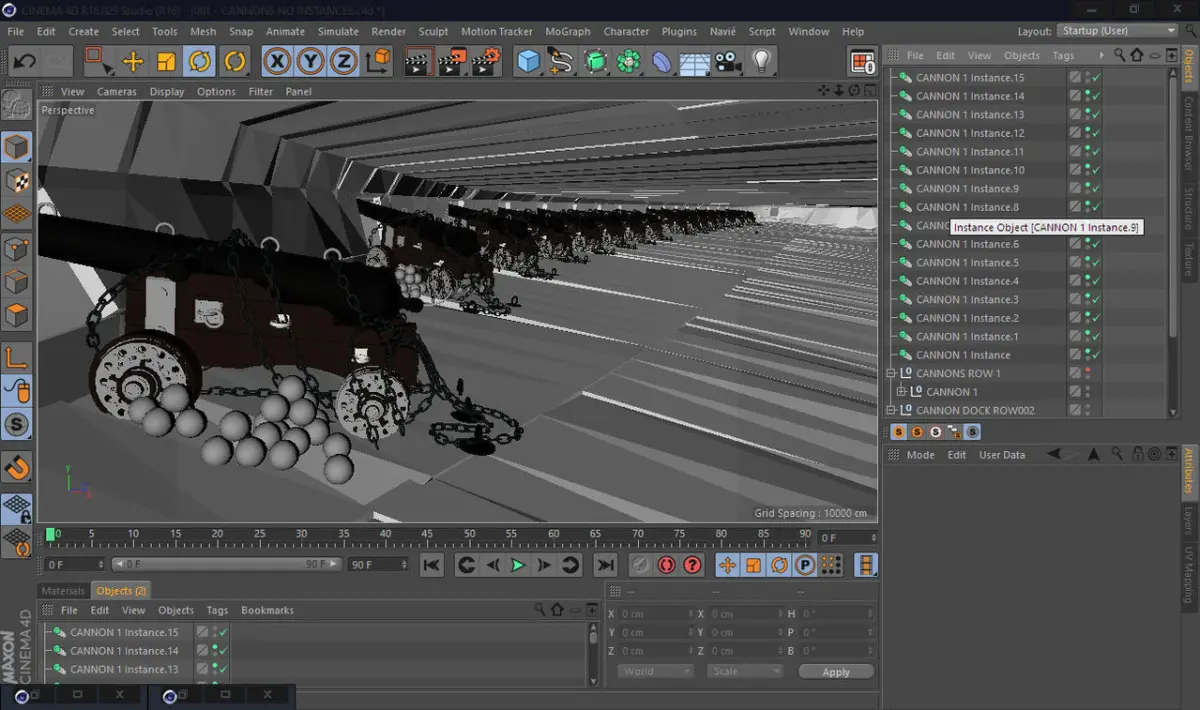Select CANNON 1 Instance.4 in object list
This screenshot has width=1200, height=710.
click(x=967, y=281)
